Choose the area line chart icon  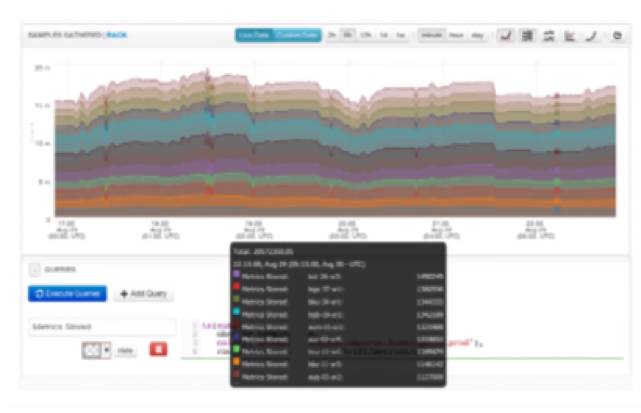coord(506,36)
